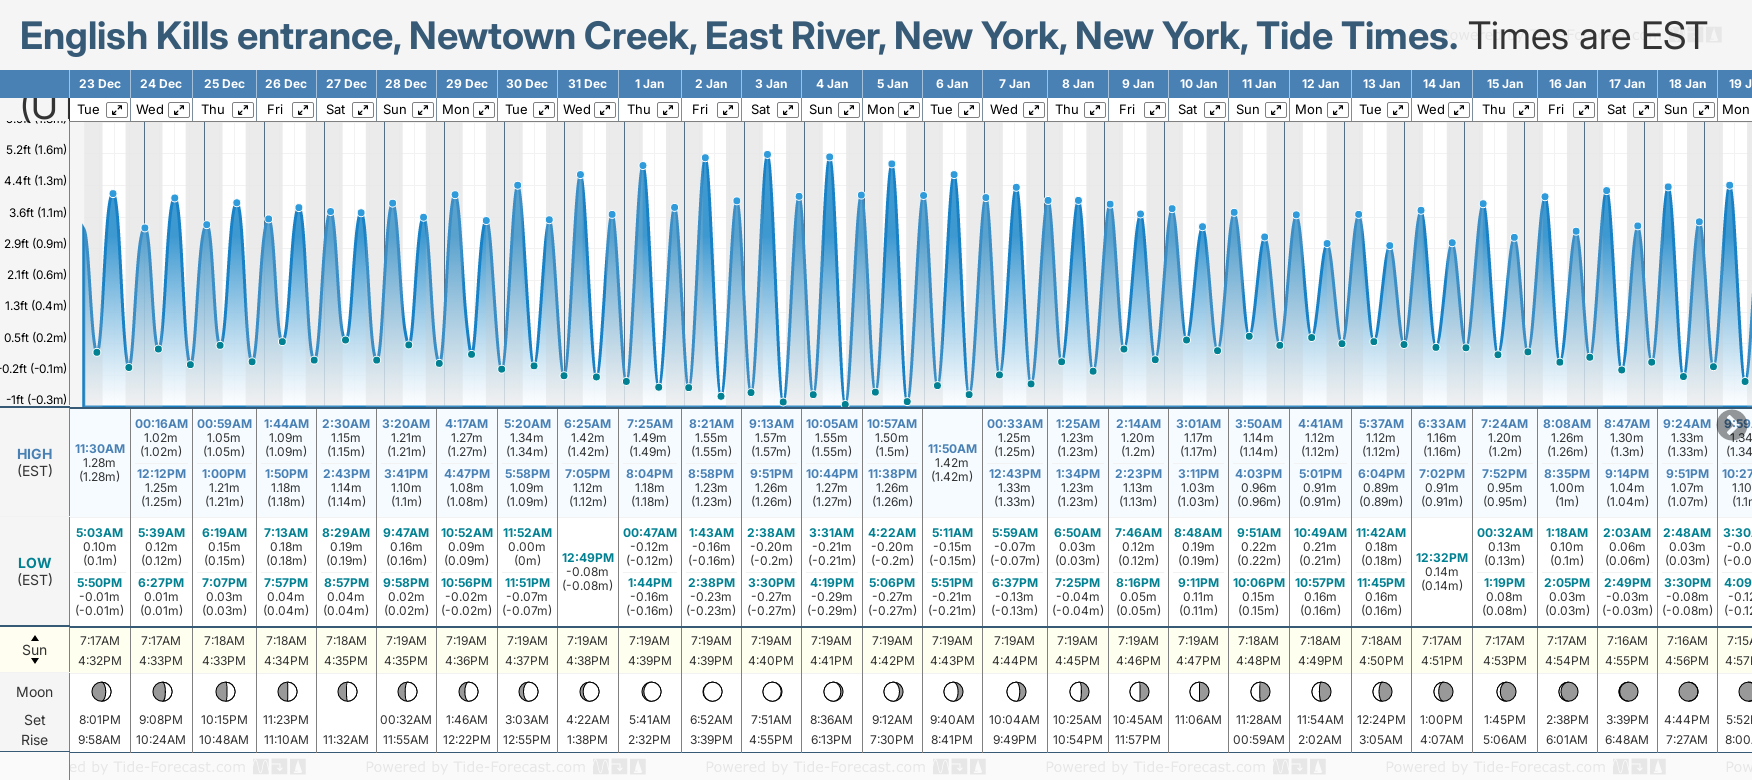Click expand icon for Thu 25 Dec
This screenshot has height=780, width=1752.
coord(243,110)
